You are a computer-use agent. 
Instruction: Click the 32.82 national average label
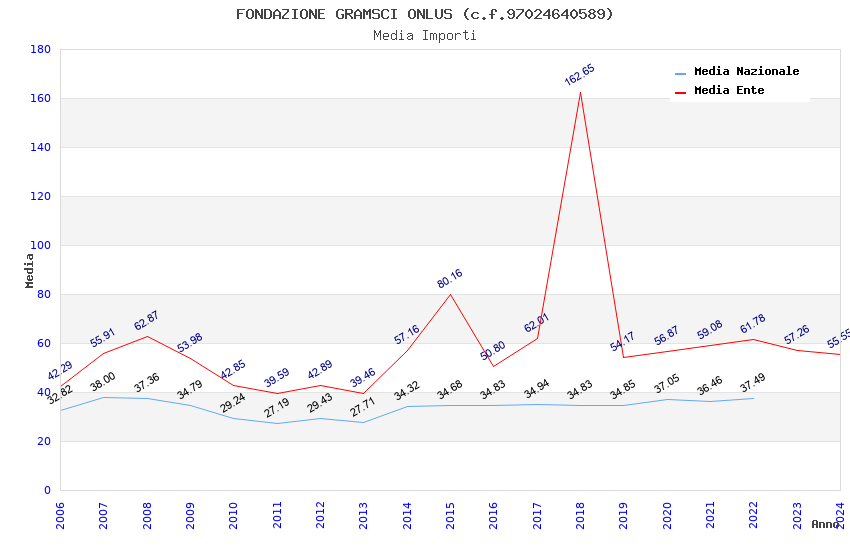tap(60, 394)
